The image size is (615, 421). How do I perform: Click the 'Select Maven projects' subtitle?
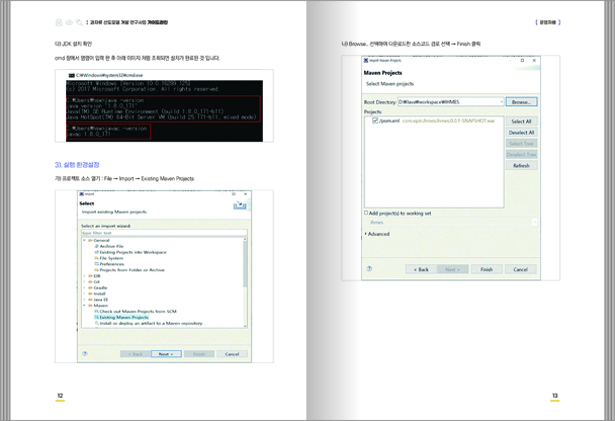[390, 84]
